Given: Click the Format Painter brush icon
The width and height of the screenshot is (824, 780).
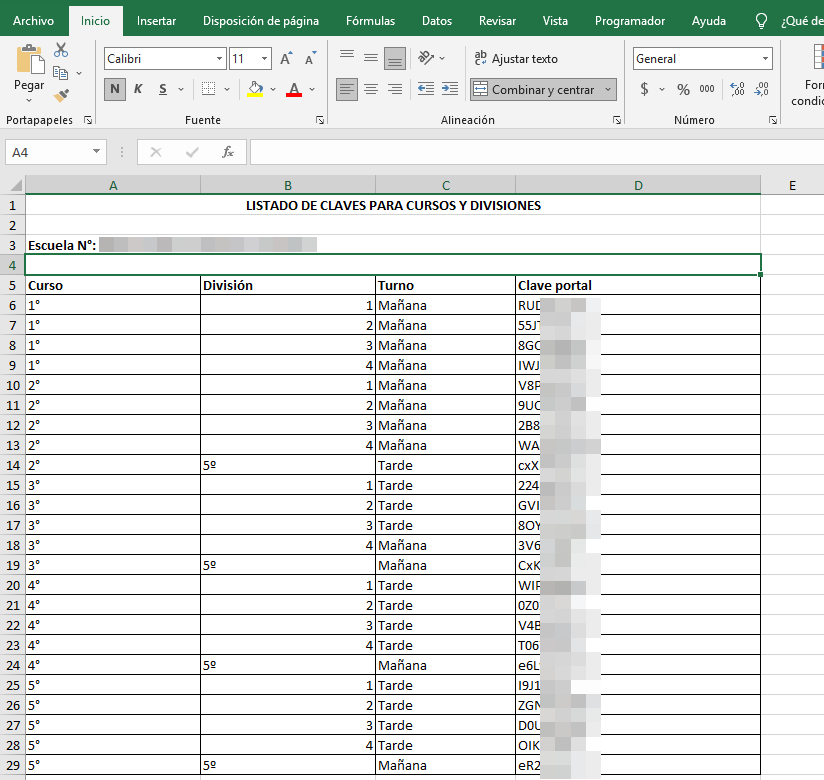Looking at the screenshot, I should pyautogui.click(x=61, y=96).
